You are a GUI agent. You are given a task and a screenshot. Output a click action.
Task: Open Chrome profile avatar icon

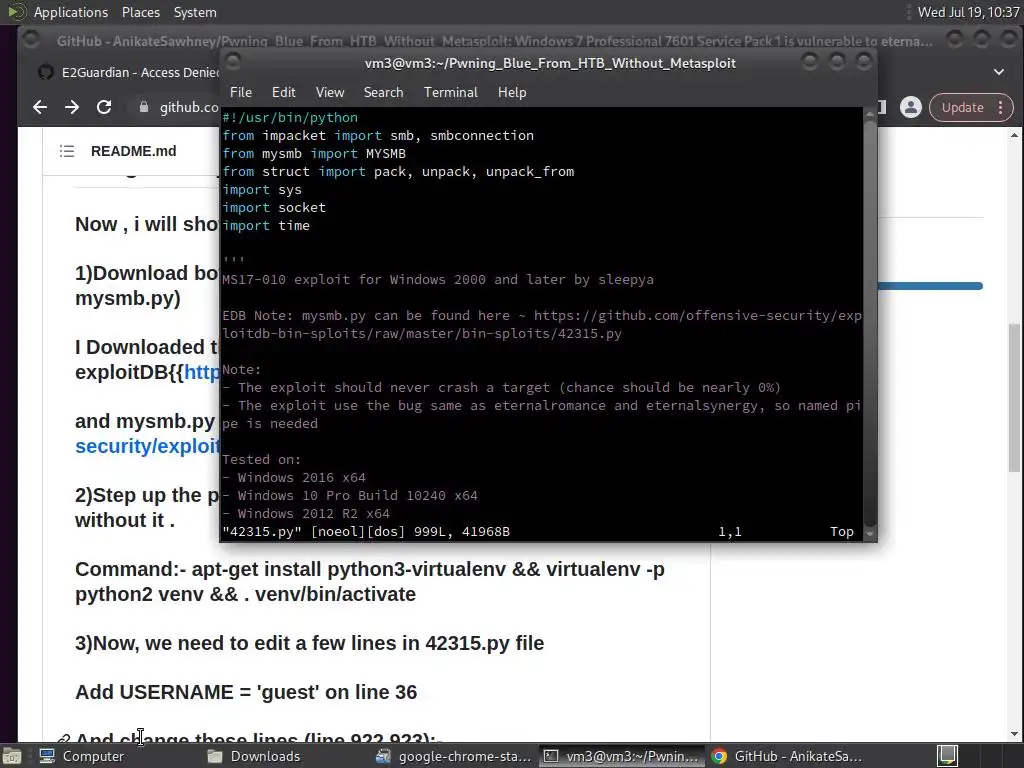(x=910, y=107)
